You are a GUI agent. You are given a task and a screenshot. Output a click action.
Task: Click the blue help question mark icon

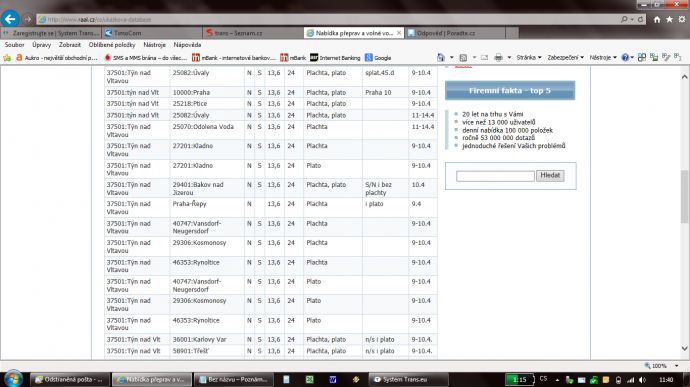(625, 58)
